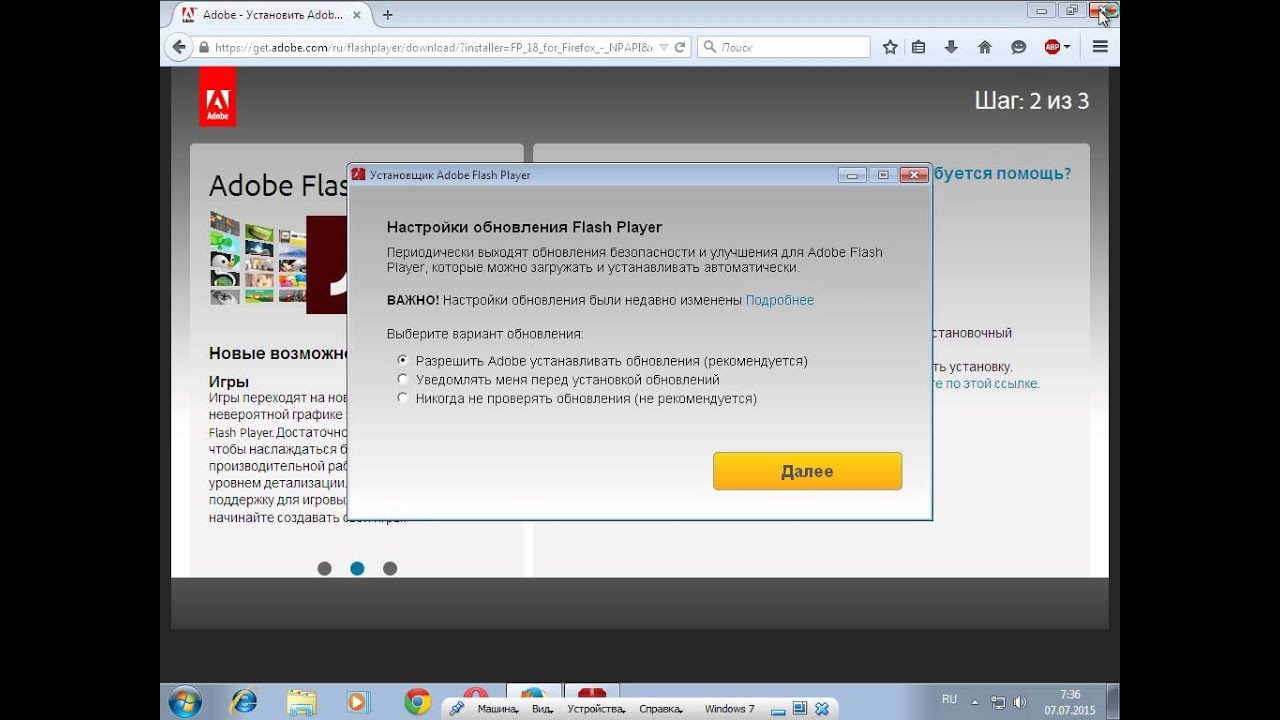Open the Устройства menu on VM toolbar
The image size is (1280, 720).
(x=596, y=709)
